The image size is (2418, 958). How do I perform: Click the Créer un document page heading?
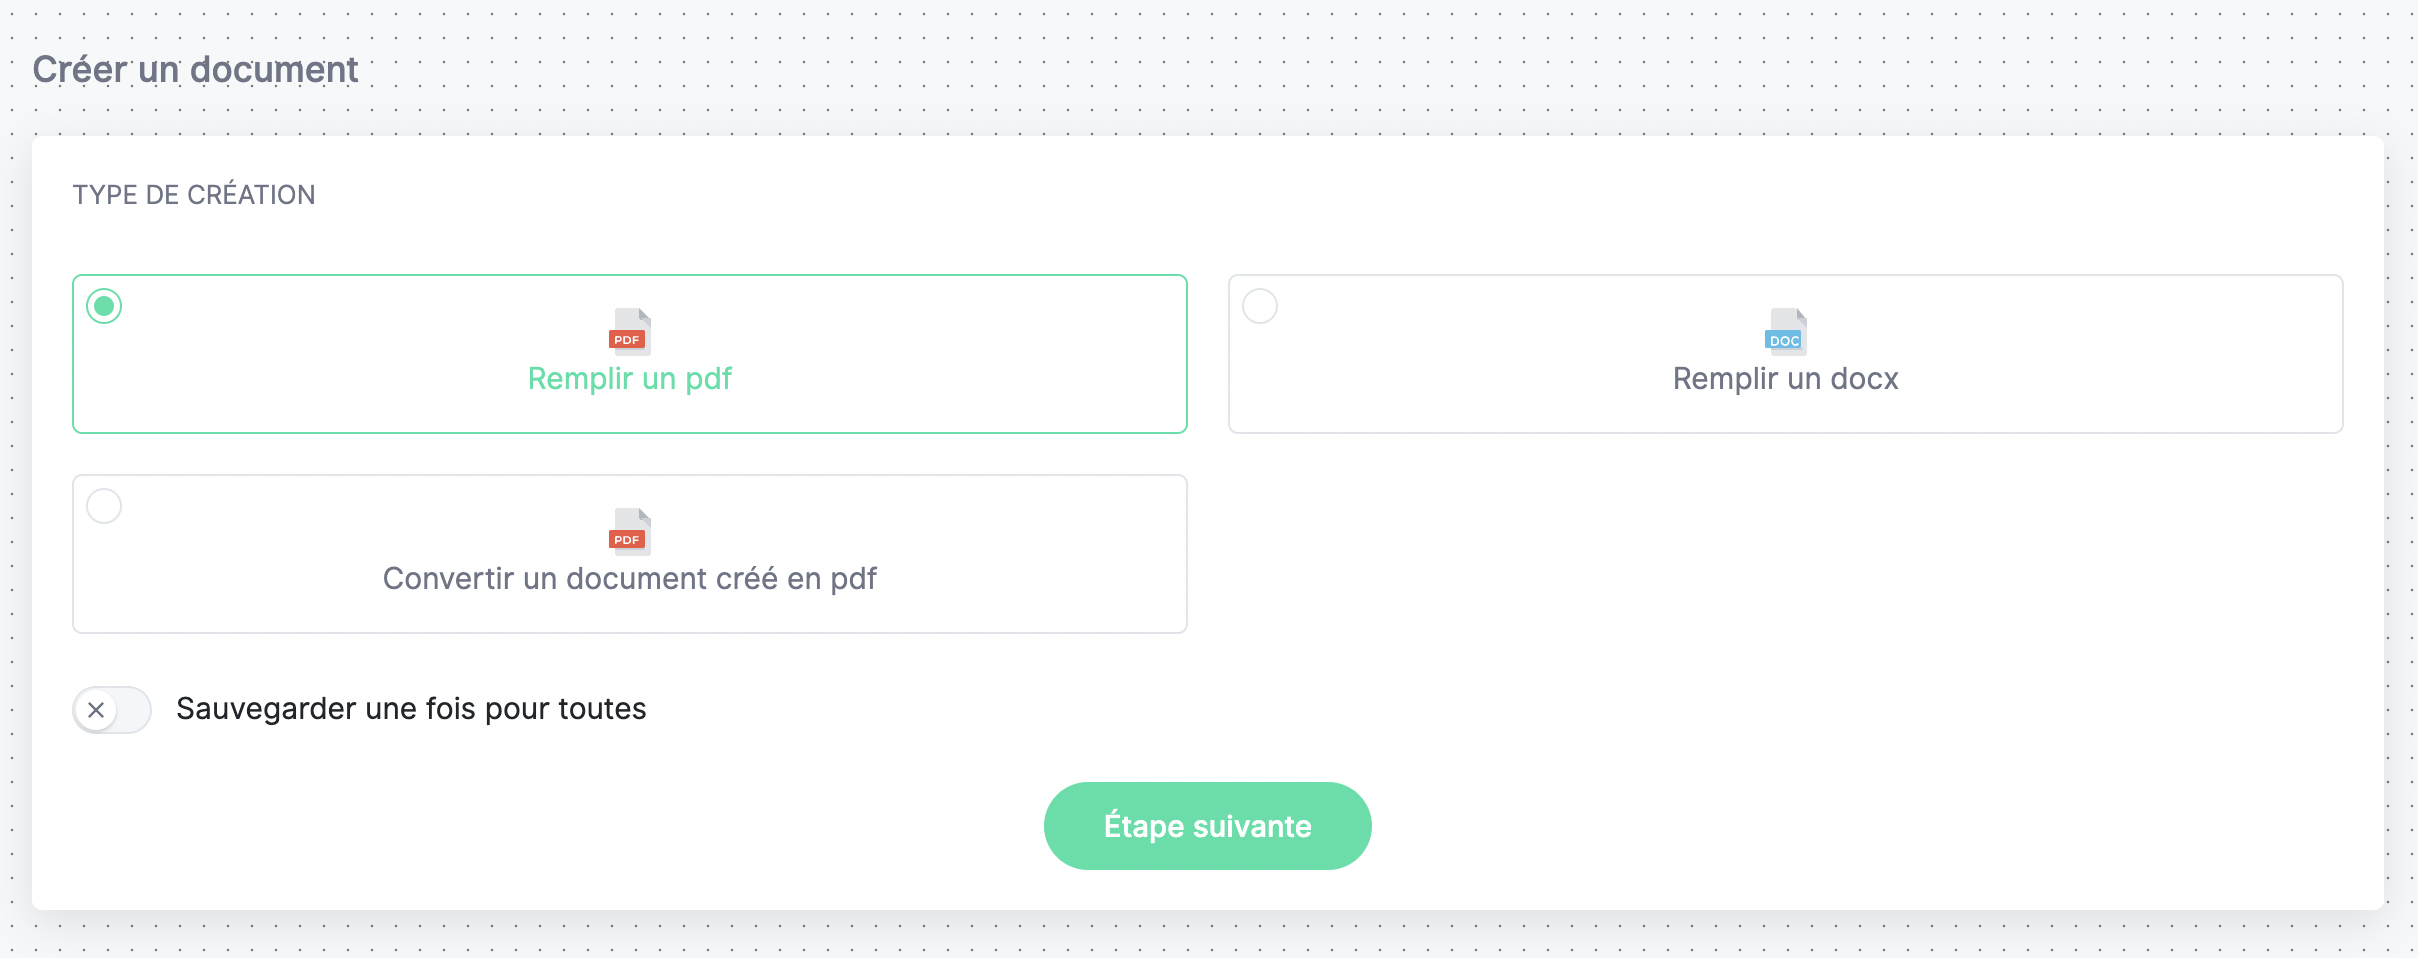pos(195,69)
